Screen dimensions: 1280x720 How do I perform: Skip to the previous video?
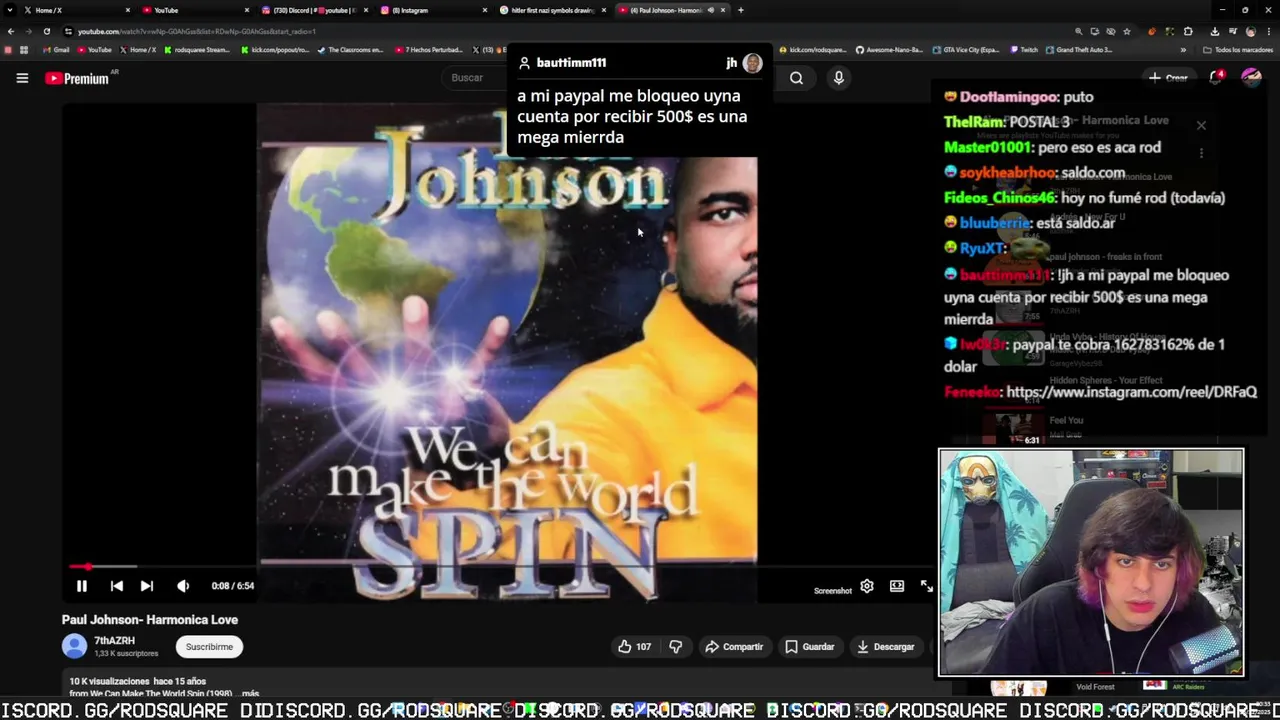[117, 586]
